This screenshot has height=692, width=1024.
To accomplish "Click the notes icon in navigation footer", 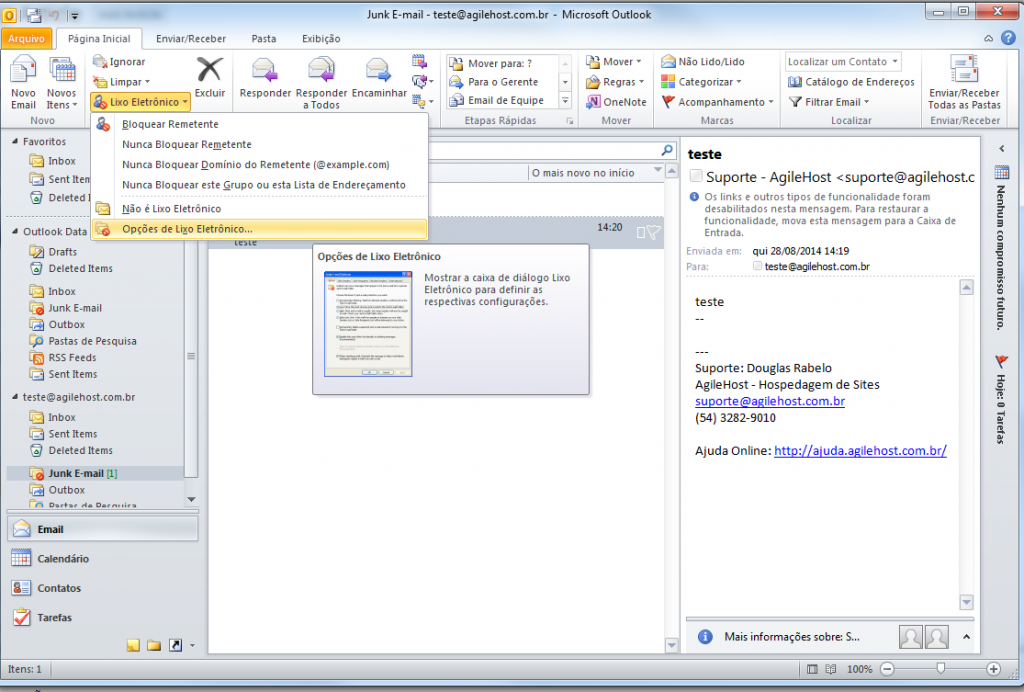I will coord(133,646).
